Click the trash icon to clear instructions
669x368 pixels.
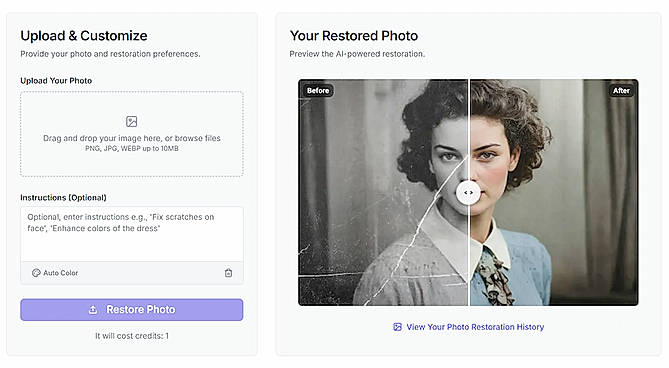228,273
